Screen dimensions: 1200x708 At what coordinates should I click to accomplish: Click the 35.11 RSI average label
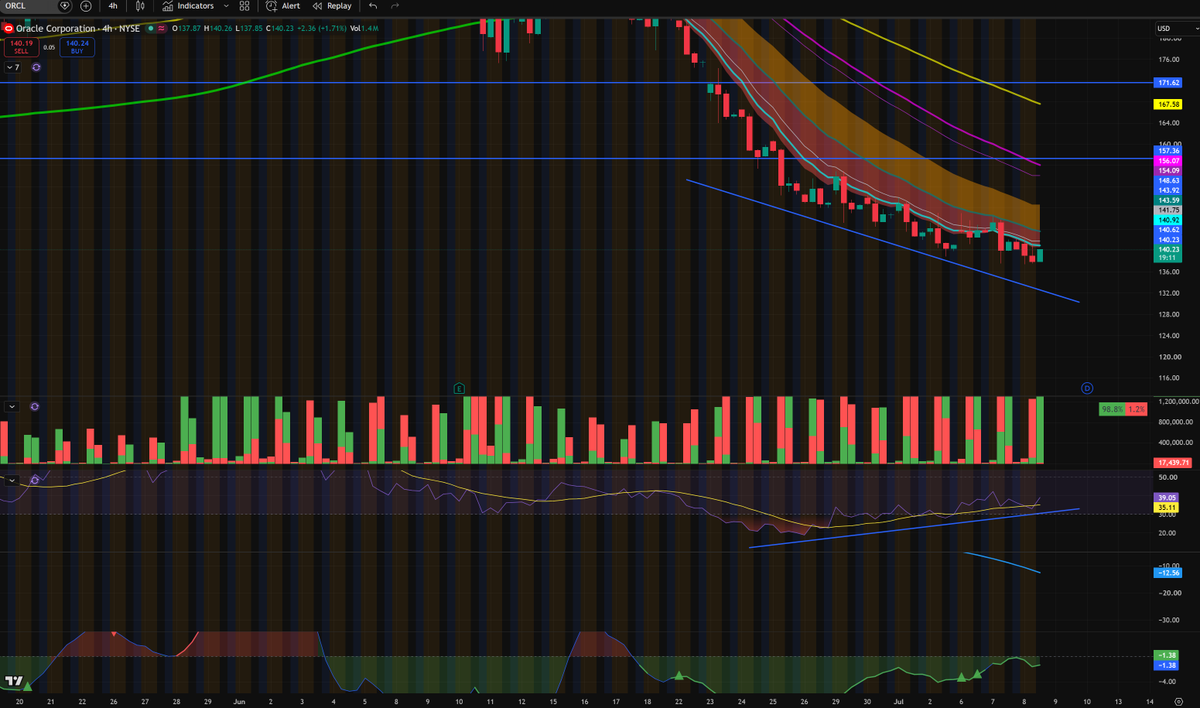click(x=1166, y=507)
